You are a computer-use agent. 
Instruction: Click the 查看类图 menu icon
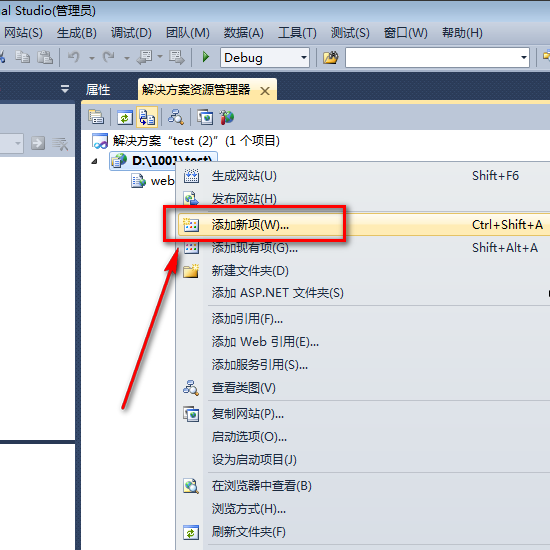(x=191, y=388)
